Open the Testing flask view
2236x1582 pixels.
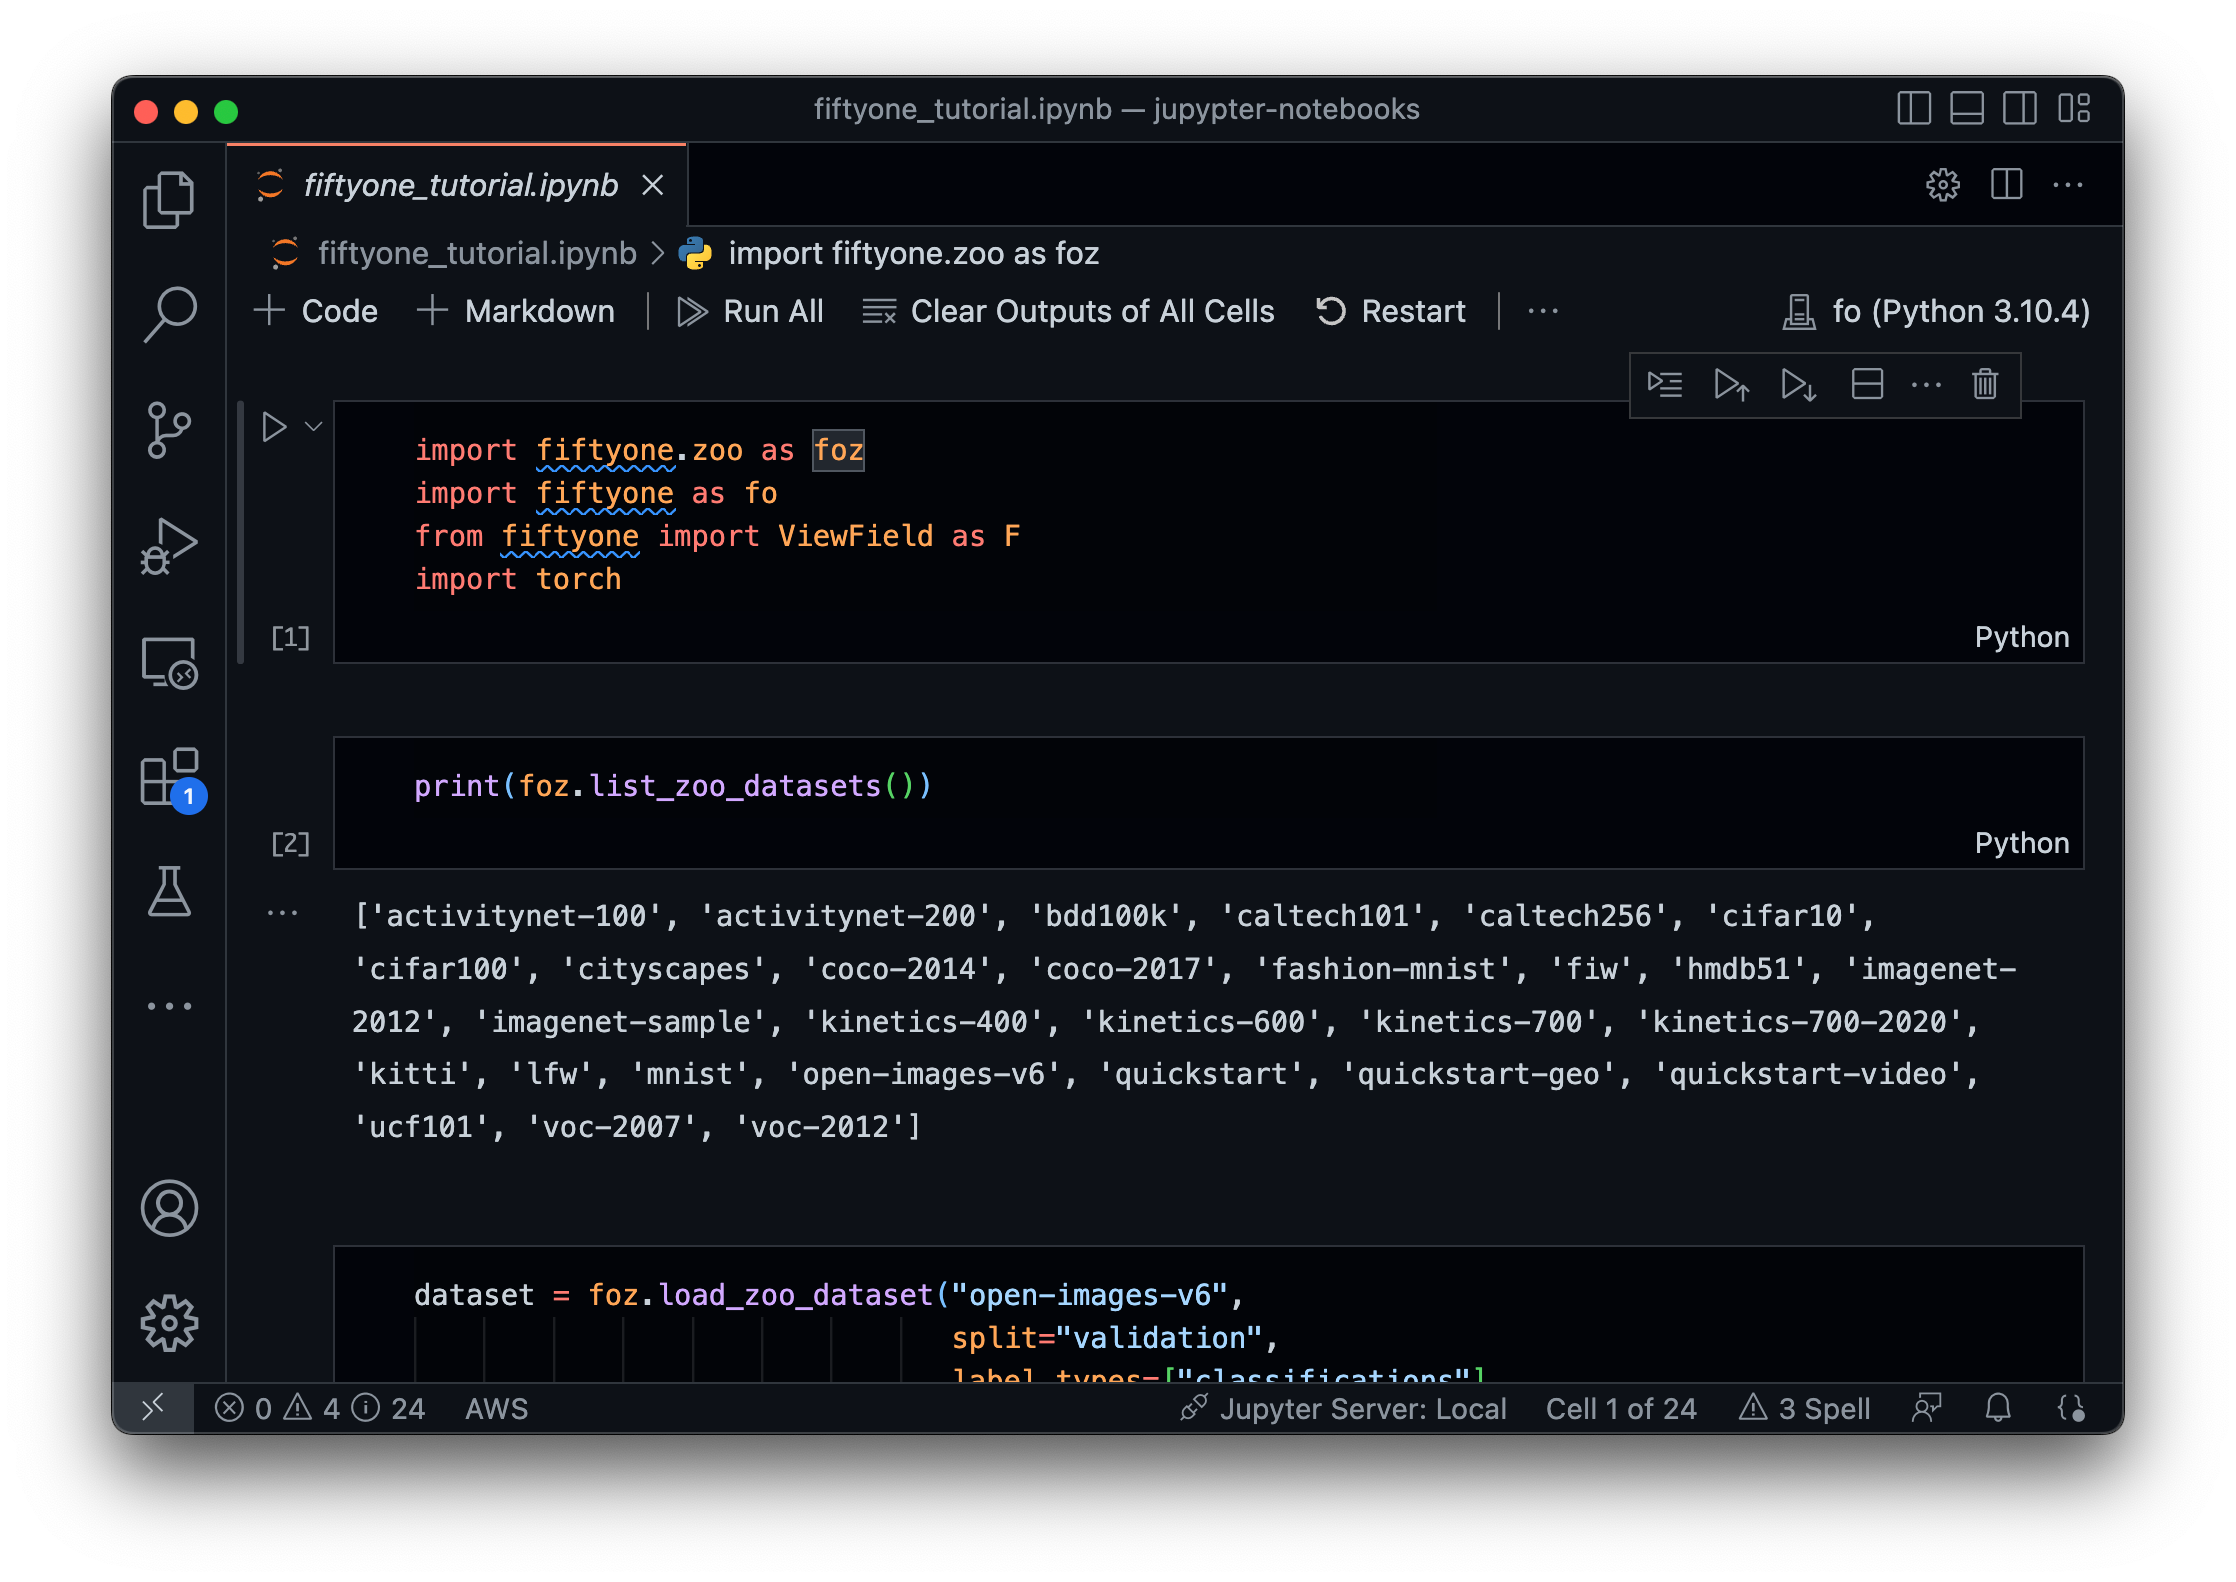coord(169,891)
